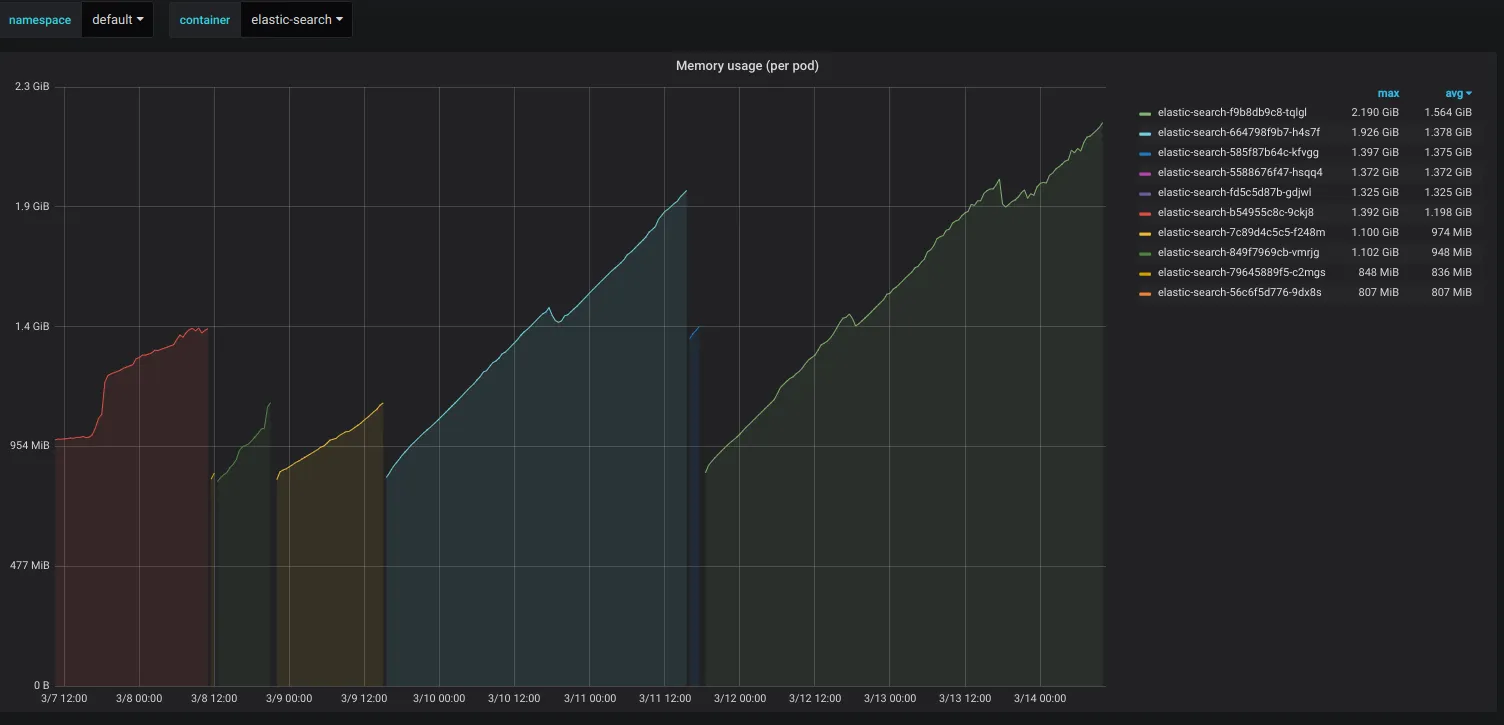
Task: Click orange swatch for elastic-search-56c6f5d776-9dx8s
Action: point(1145,293)
